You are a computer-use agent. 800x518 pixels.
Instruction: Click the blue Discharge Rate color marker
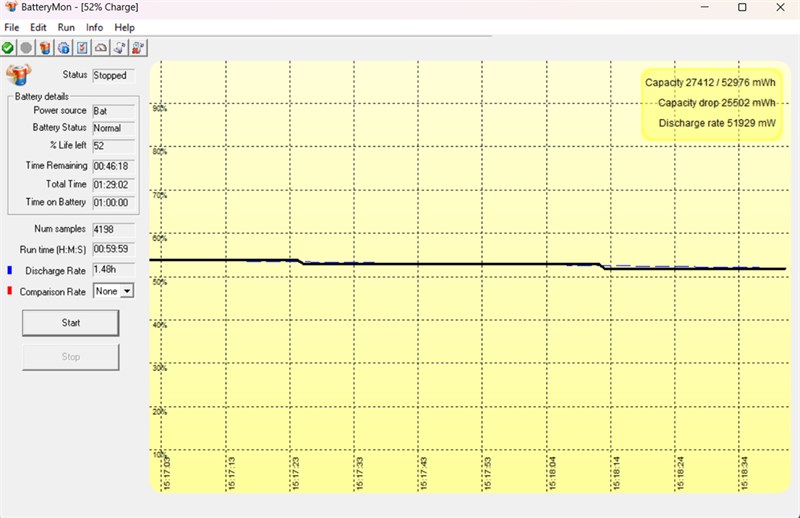9,270
